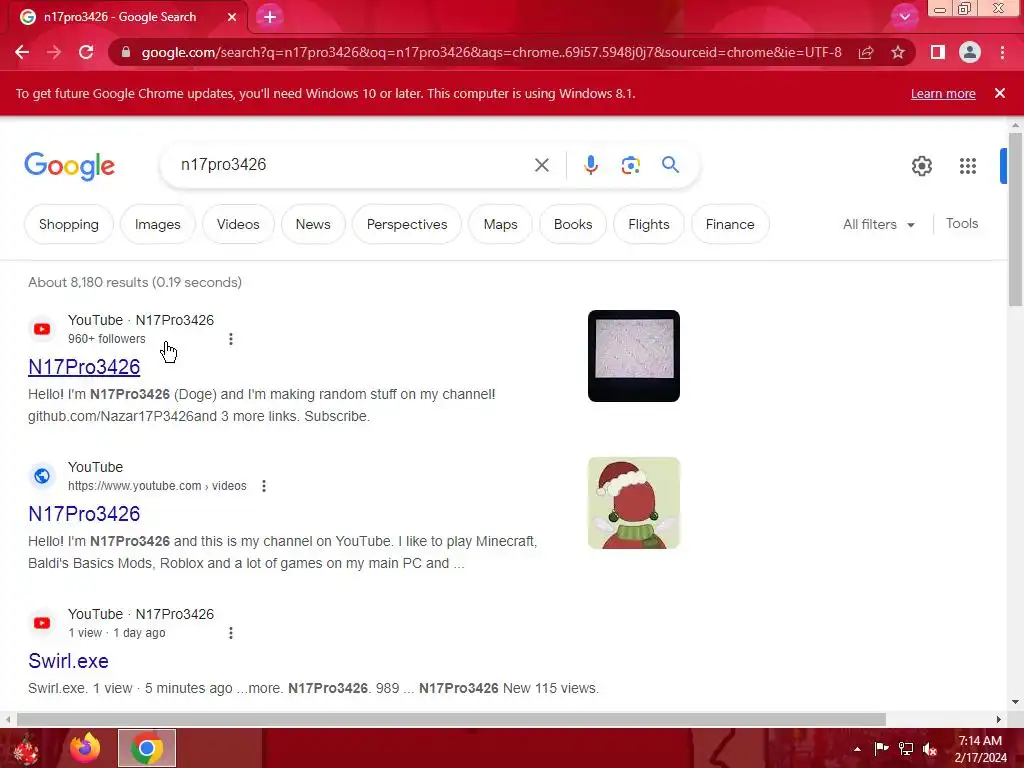Open Google quick settings gear

[921, 166]
